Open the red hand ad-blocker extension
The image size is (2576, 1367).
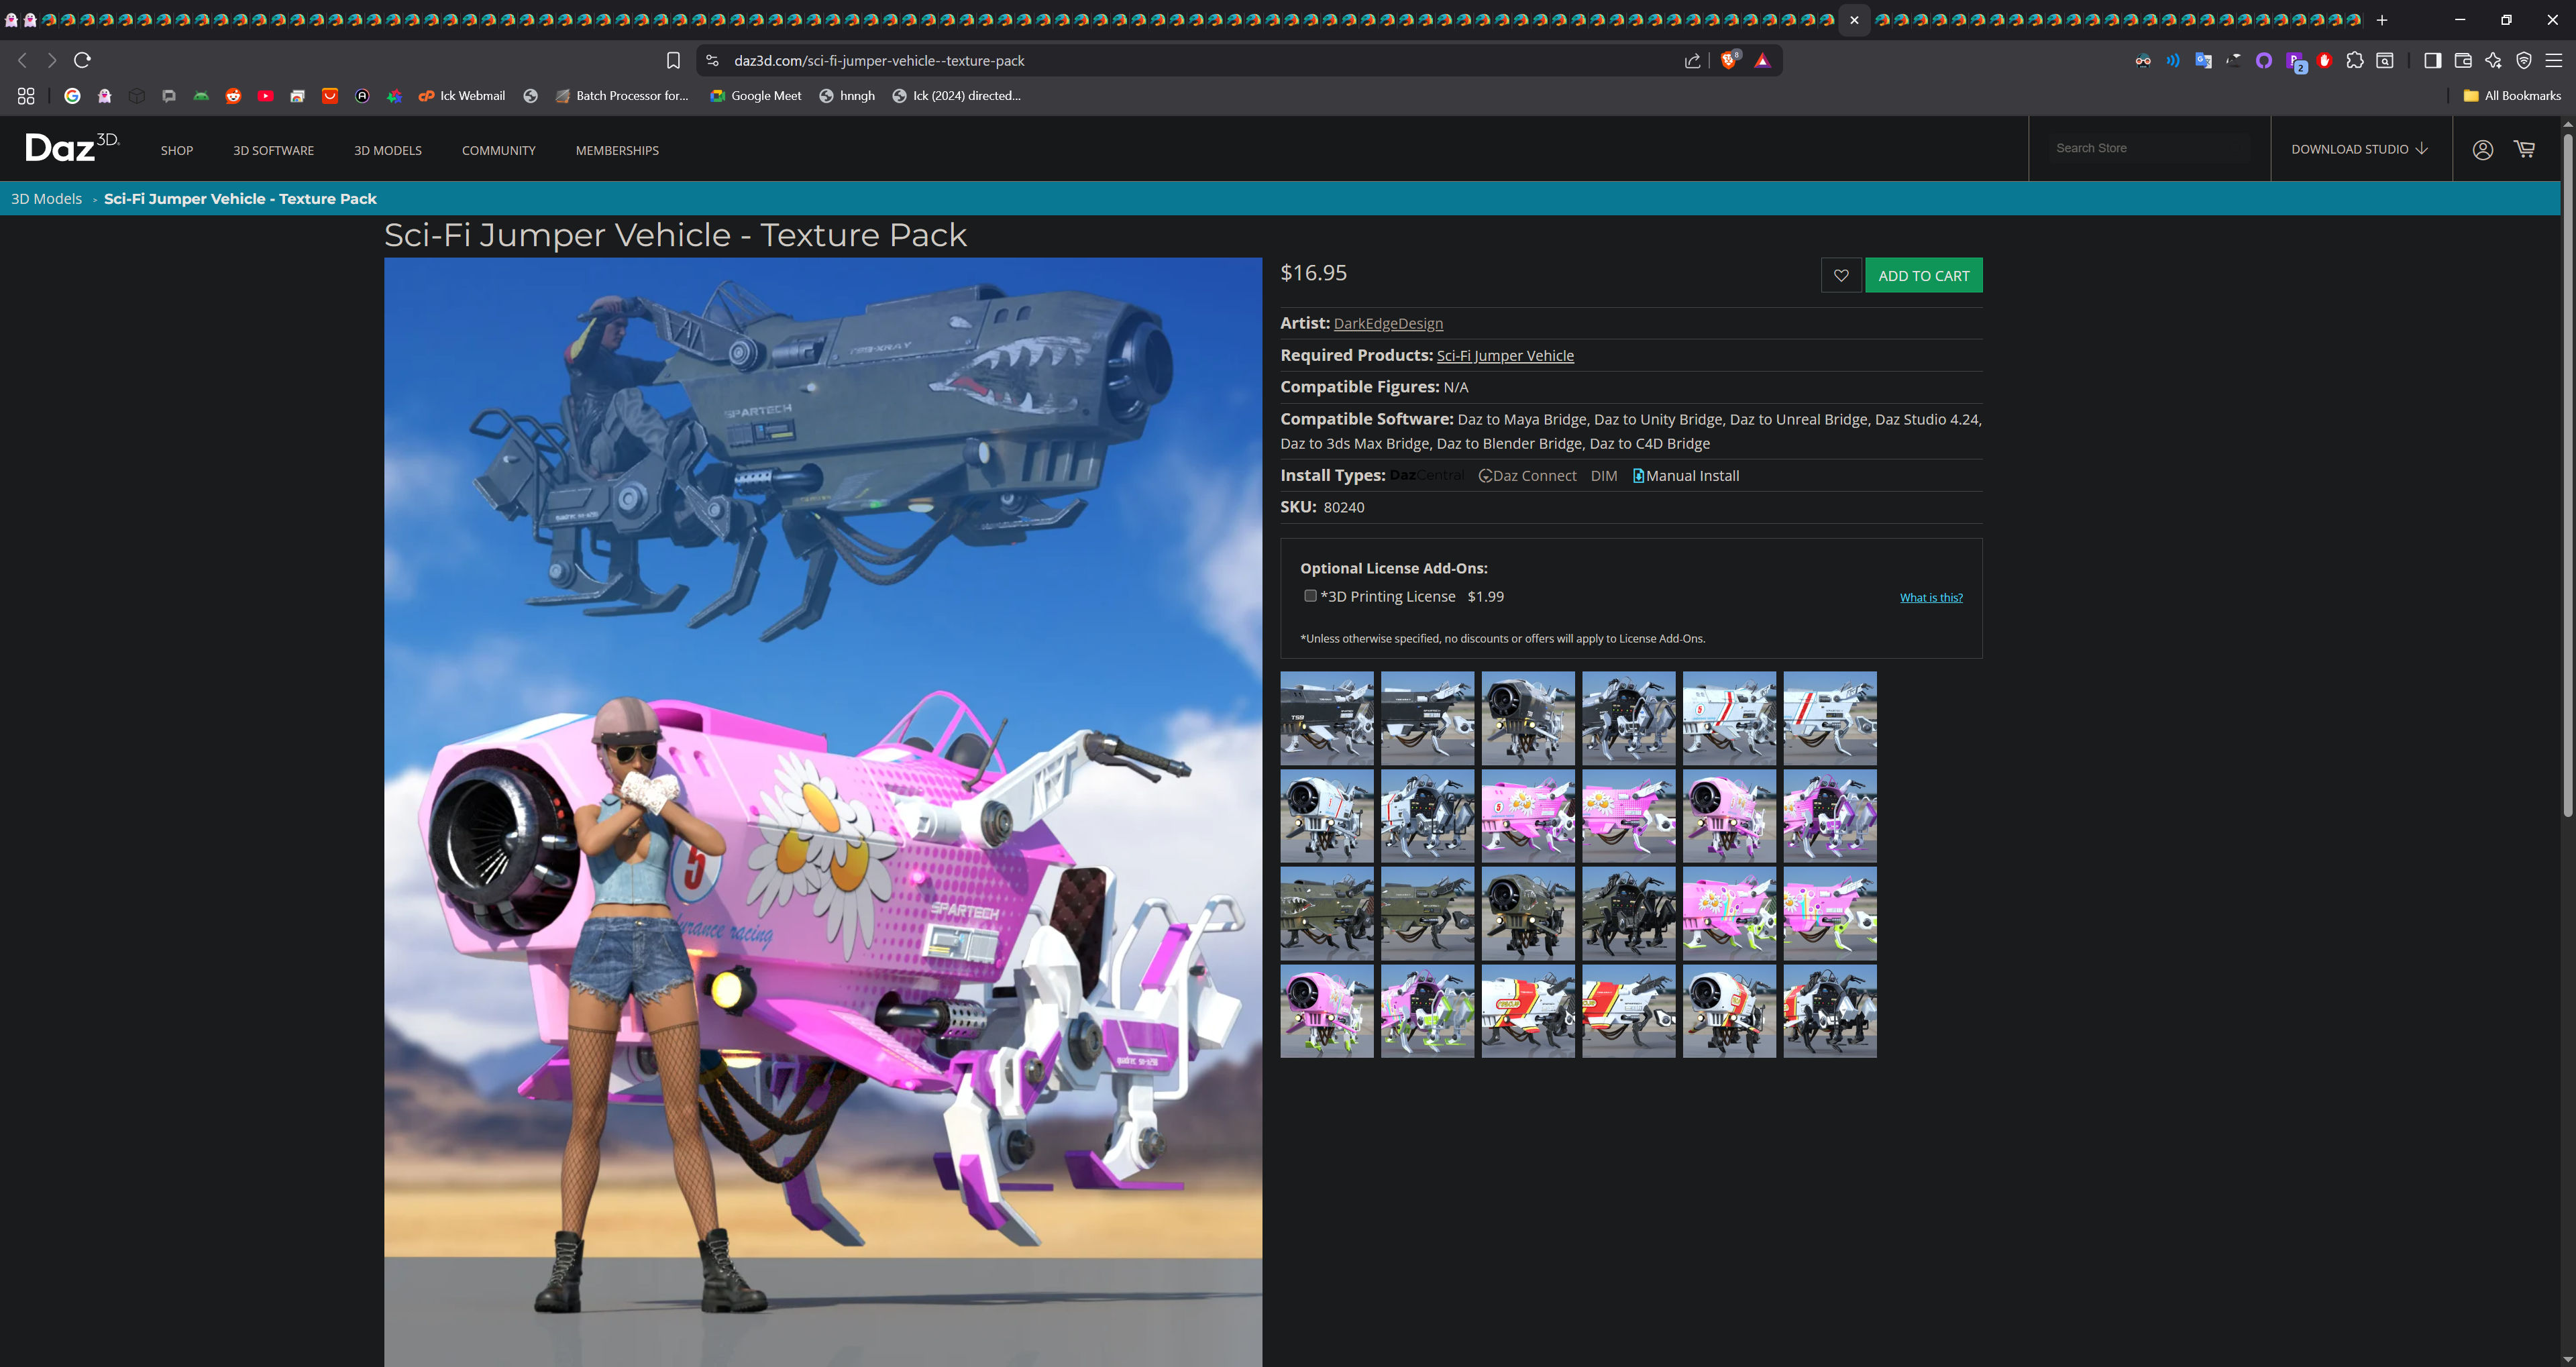(x=2324, y=61)
